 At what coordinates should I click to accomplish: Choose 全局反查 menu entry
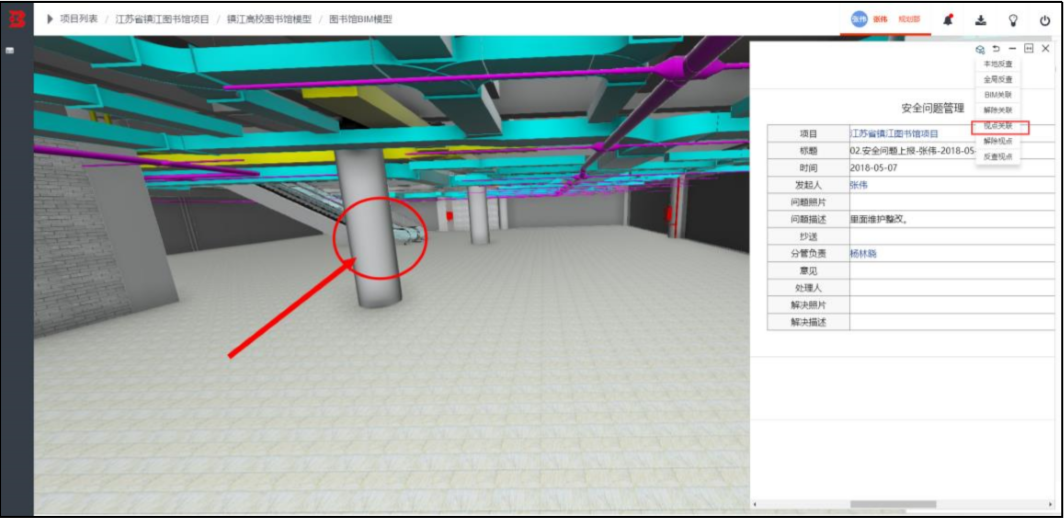998,79
